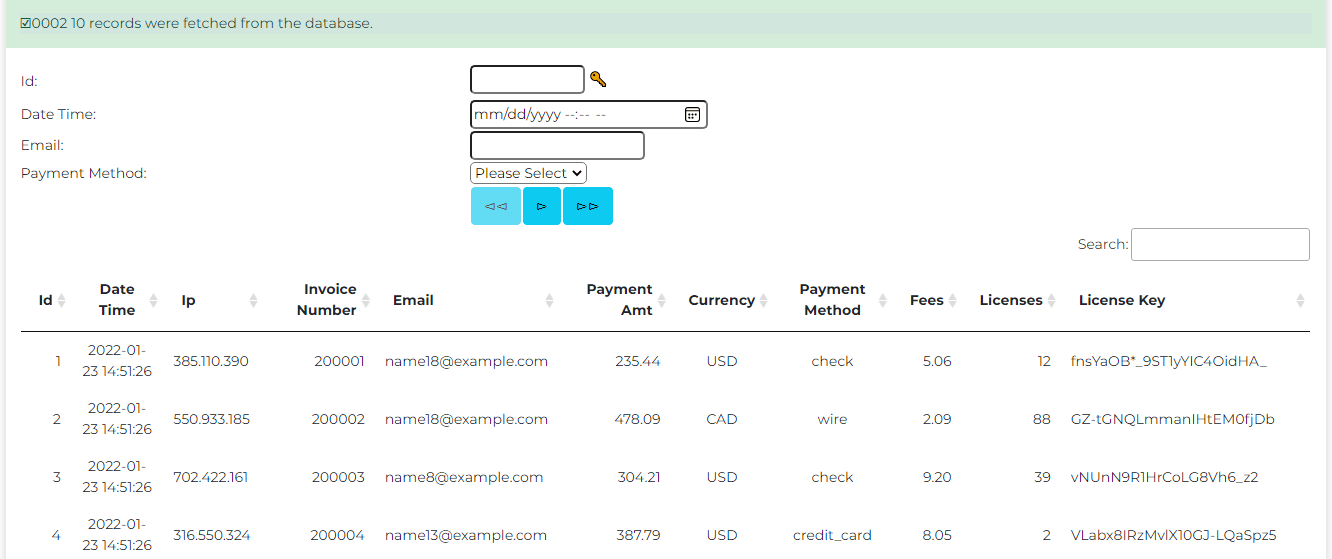This screenshot has width=1332, height=559.
Task: Click the key icon beside Id field
Action: tap(598, 80)
